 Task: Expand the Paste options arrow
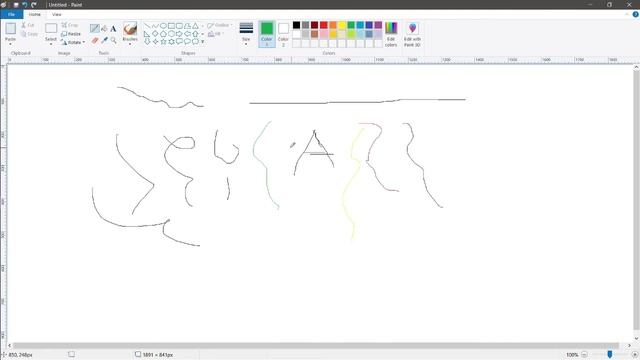click(10, 43)
